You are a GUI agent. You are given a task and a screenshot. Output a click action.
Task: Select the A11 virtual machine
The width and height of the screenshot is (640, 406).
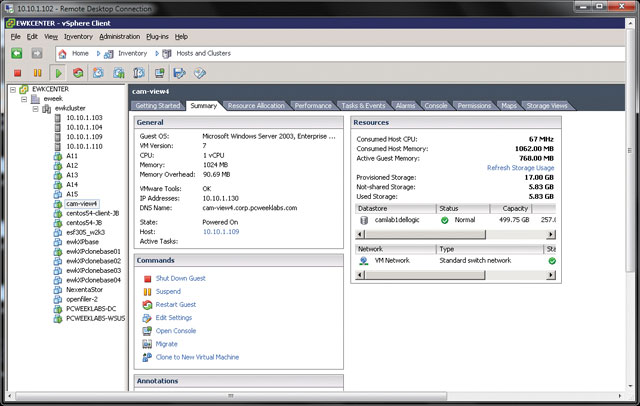click(x=72, y=156)
